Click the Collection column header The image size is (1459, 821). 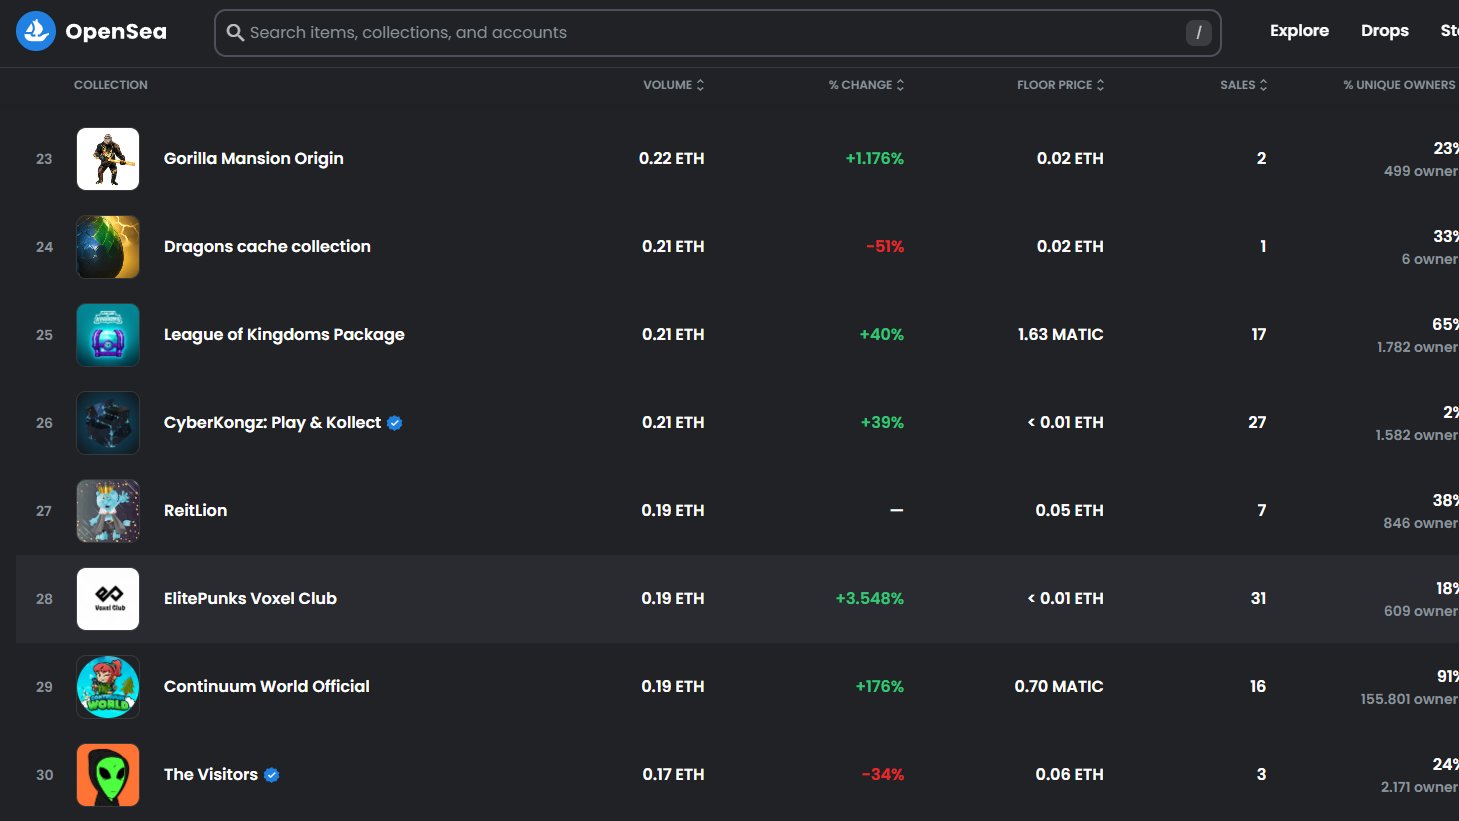pyautogui.click(x=111, y=85)
